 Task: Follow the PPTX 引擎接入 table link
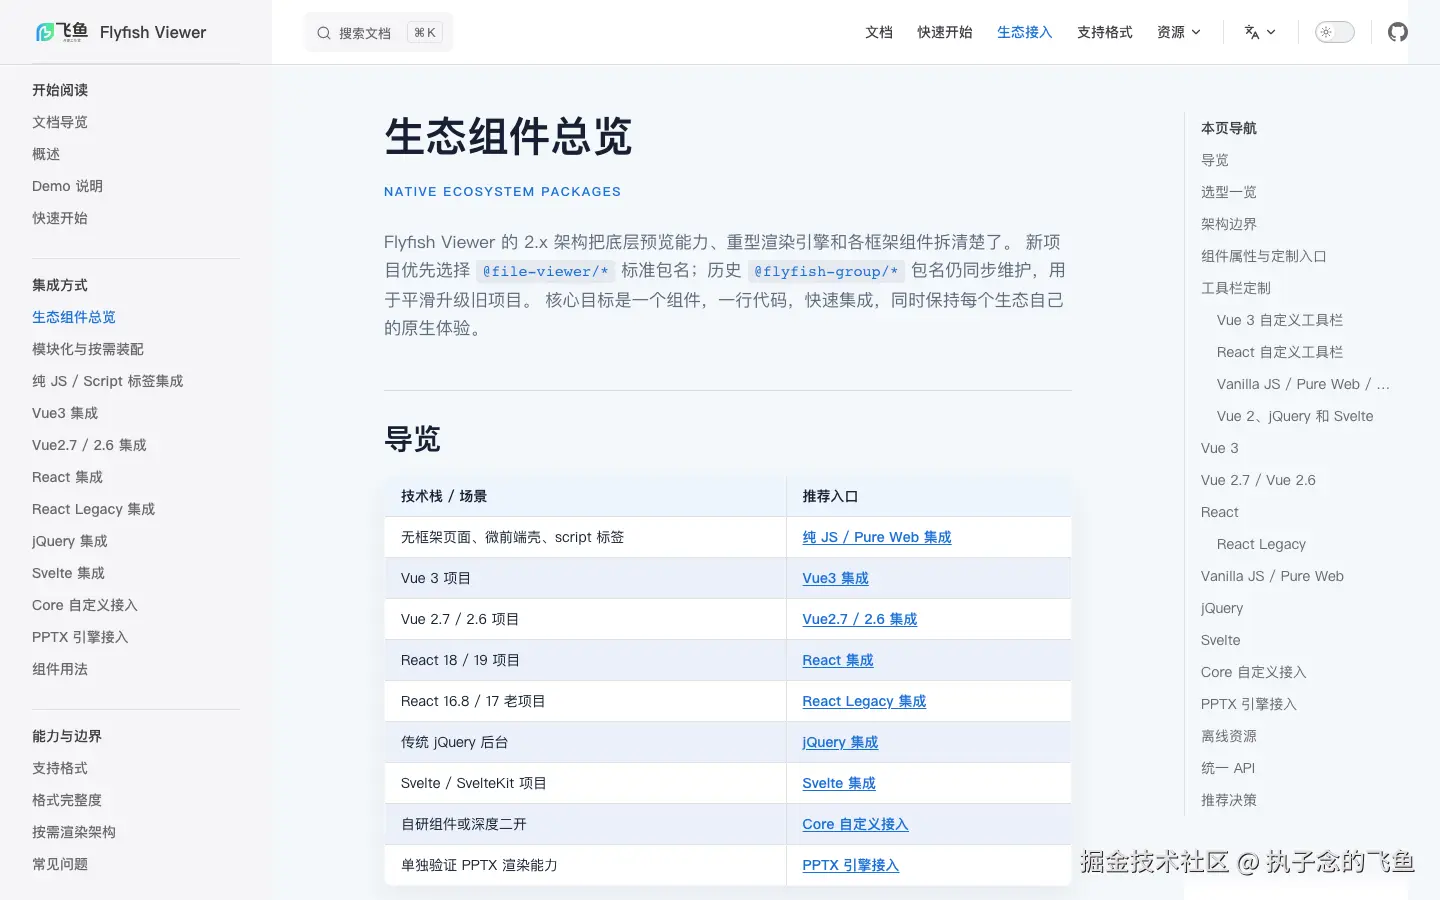pyautogui.click(x=850, y=865)
